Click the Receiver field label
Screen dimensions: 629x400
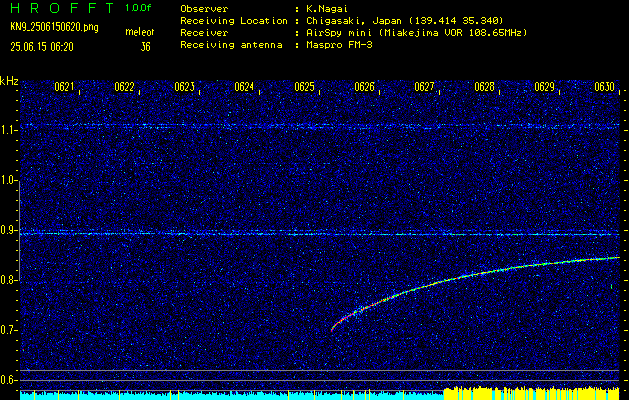[x=204, y=33]
